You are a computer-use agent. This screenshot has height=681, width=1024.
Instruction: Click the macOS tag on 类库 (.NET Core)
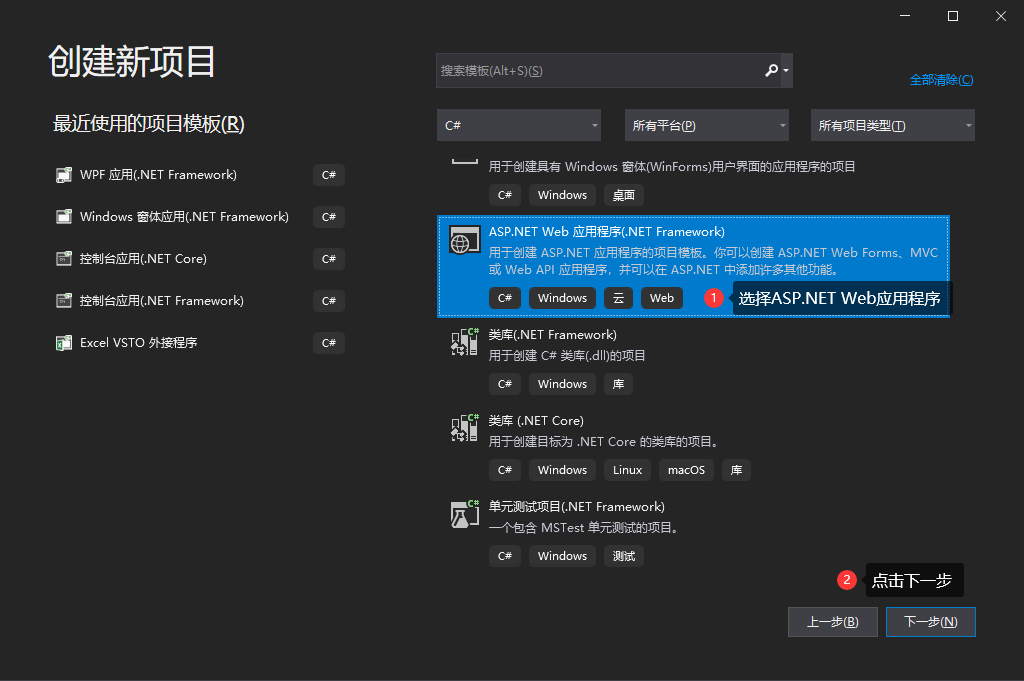pyautogui.click(x=686, y=470)
